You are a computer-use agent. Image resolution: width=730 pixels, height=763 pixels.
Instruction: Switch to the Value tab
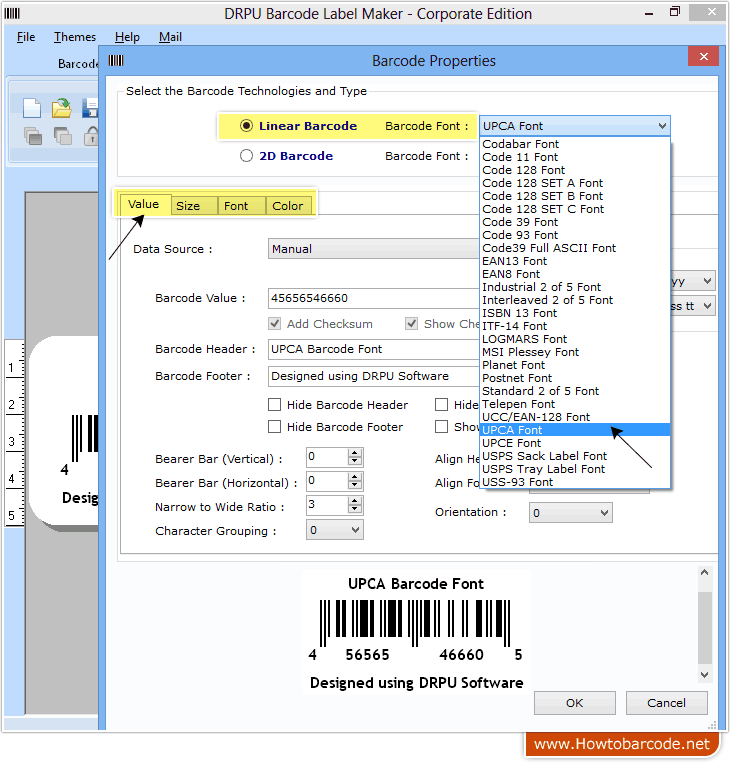(144, 204)
